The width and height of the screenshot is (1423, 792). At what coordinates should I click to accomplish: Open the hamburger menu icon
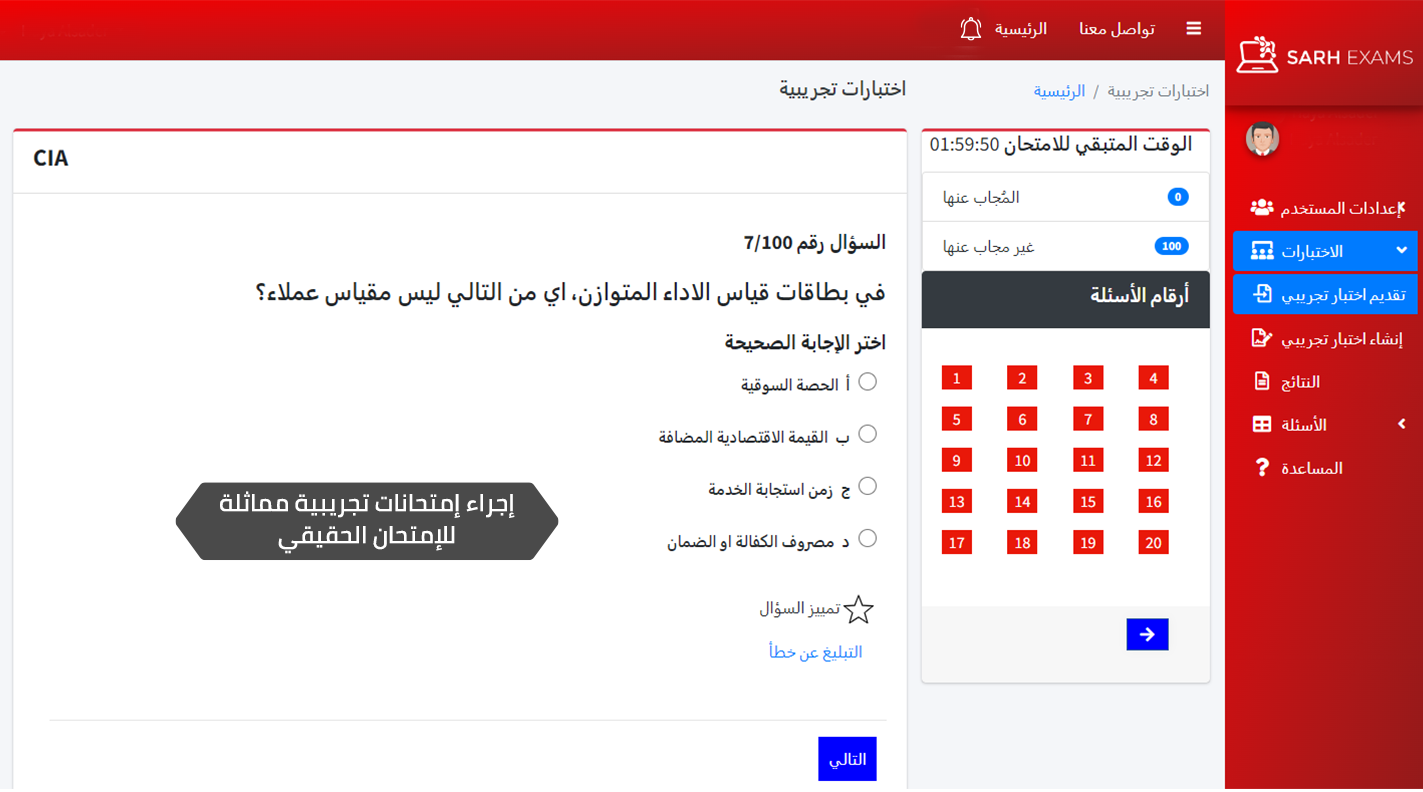click(1193, 29)
